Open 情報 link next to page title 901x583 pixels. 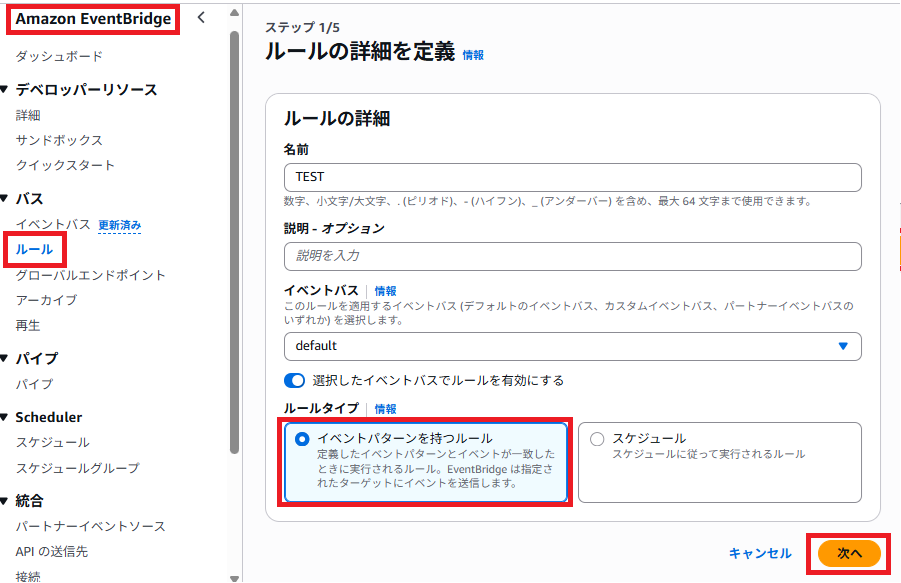click(473, 55)
